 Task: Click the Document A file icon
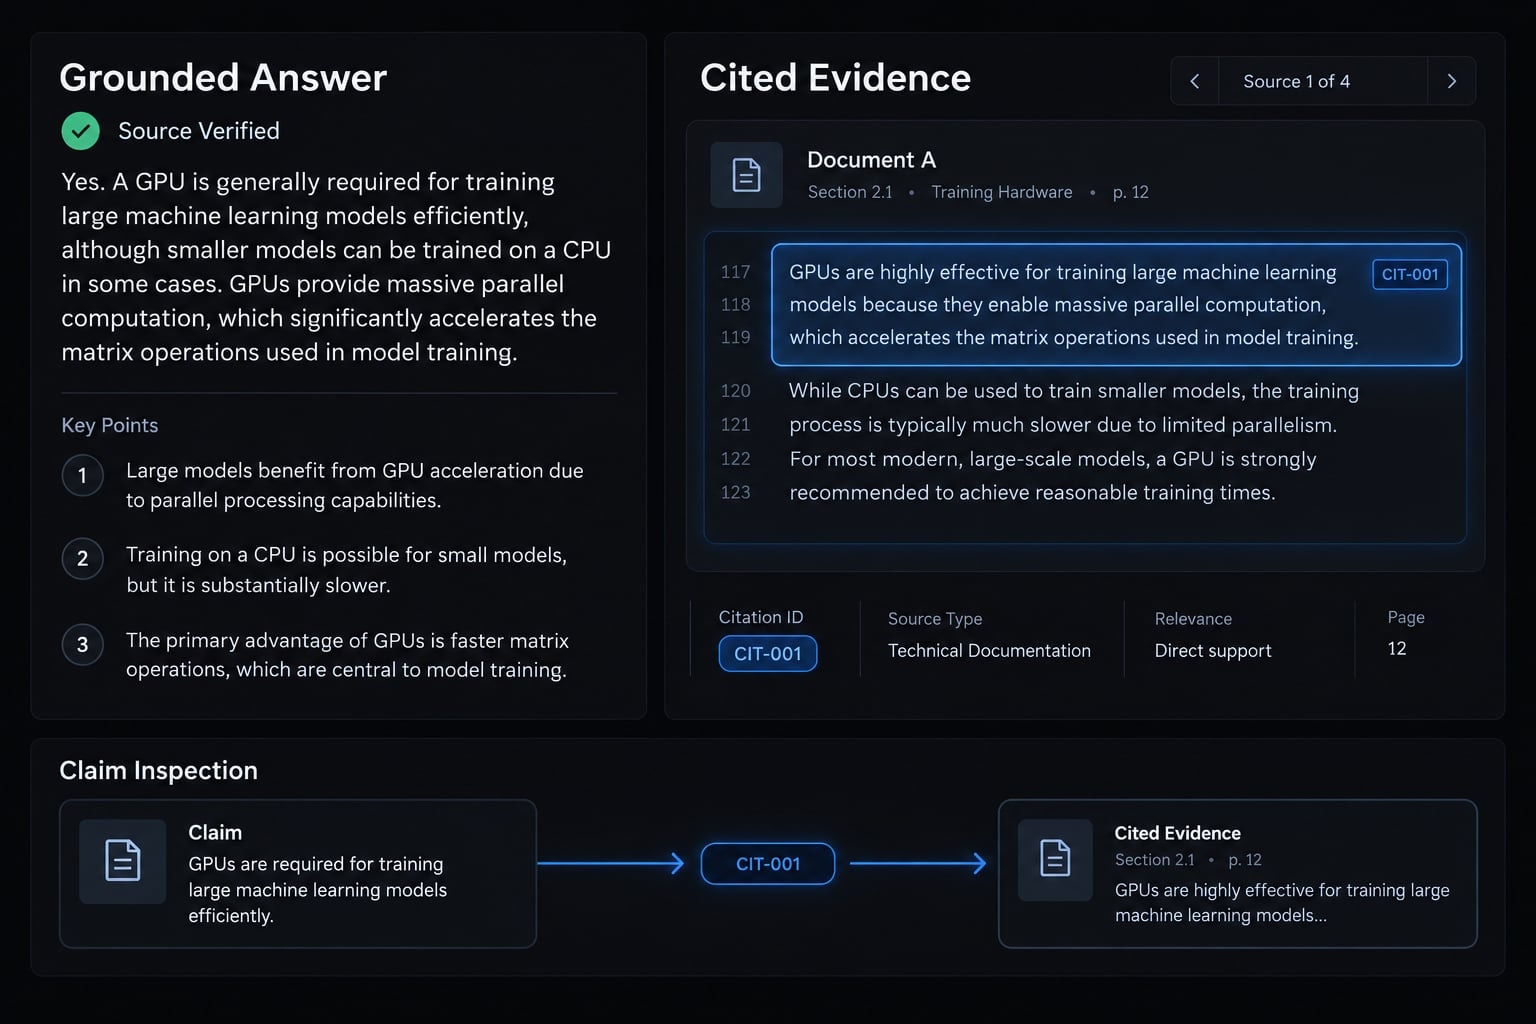(746, 175)
